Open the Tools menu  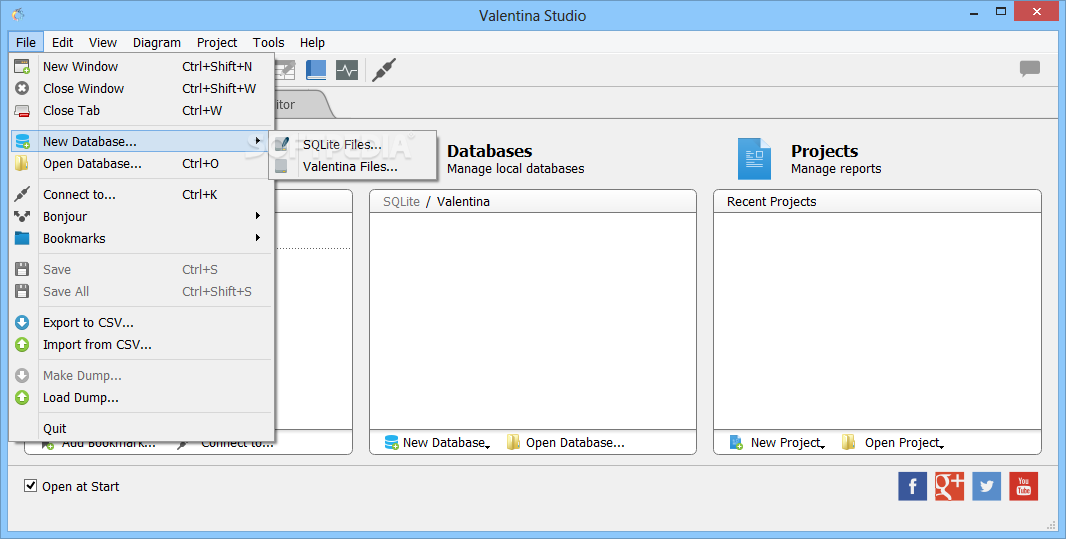coord(269,42)
